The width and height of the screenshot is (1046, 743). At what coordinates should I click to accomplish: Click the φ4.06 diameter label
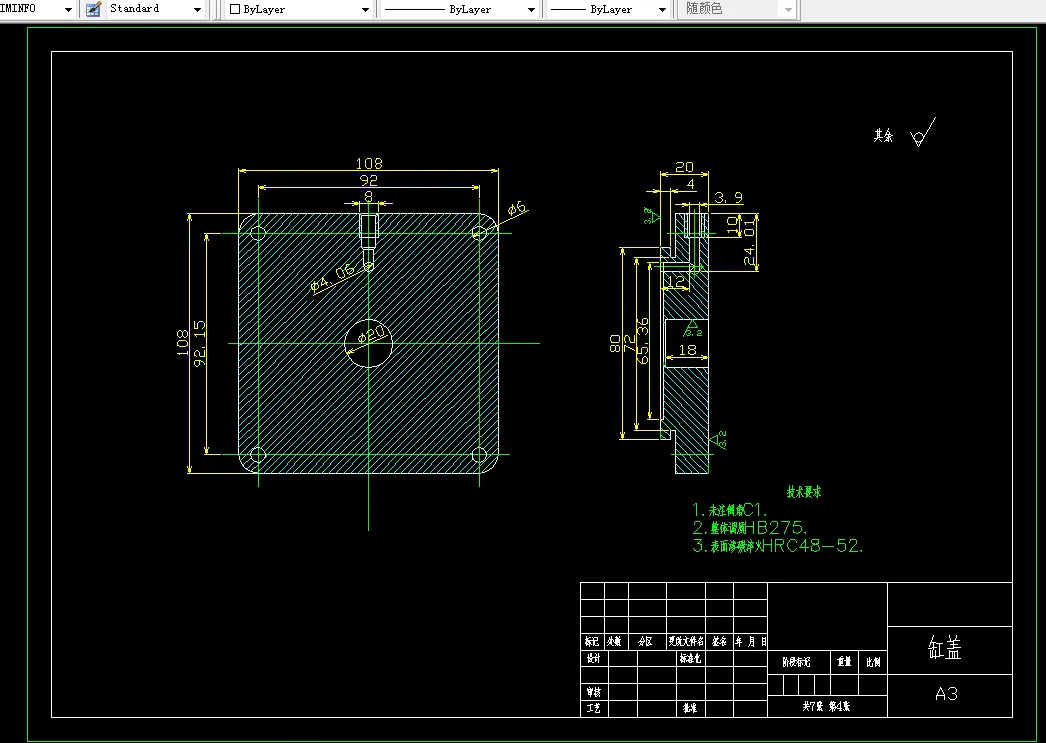pos(332,278)
